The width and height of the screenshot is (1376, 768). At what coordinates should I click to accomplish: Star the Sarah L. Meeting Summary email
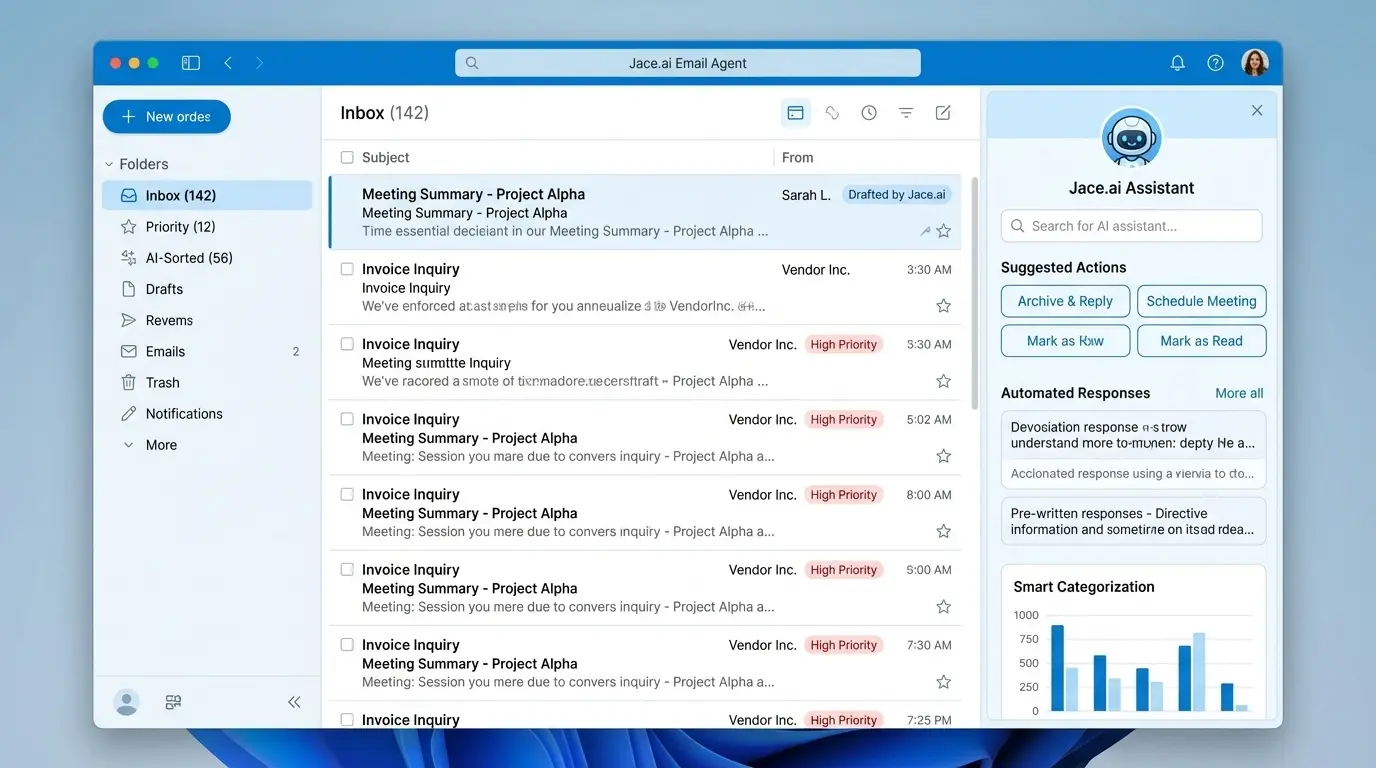coord(943,231)
